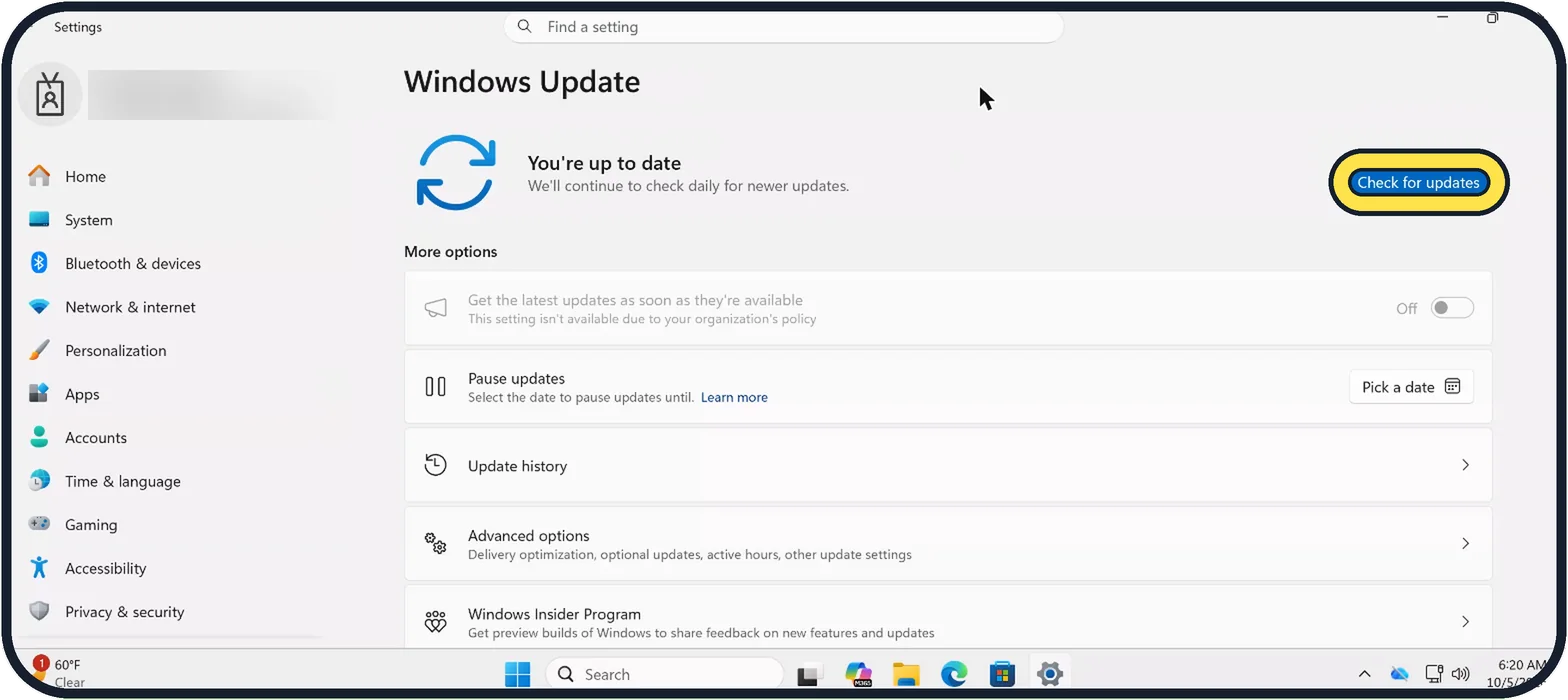
Task: Expand Update history chevron arrow
Action: tap(1465, 465)
